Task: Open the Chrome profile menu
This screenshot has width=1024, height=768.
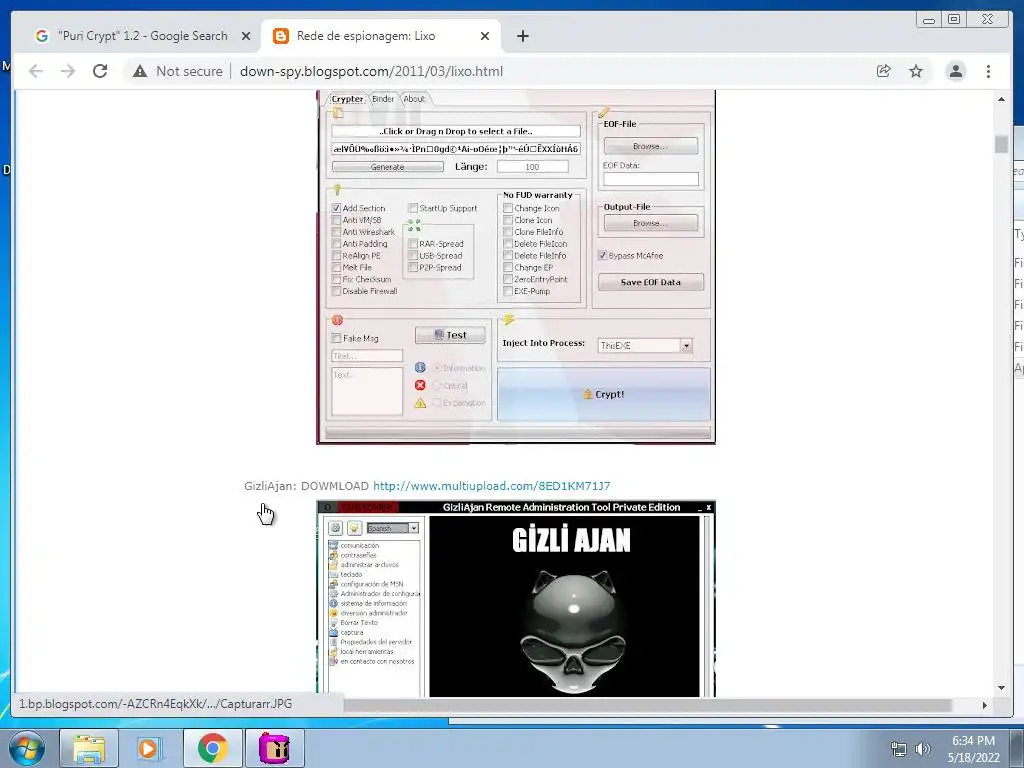Action: 955,71
